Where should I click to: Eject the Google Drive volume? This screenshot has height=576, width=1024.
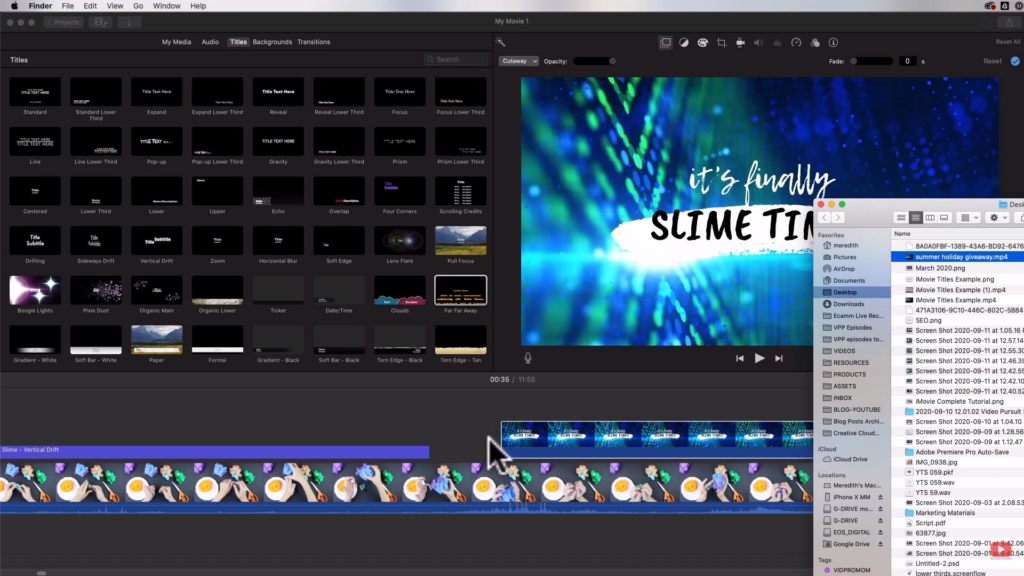[x=880, y=544]
